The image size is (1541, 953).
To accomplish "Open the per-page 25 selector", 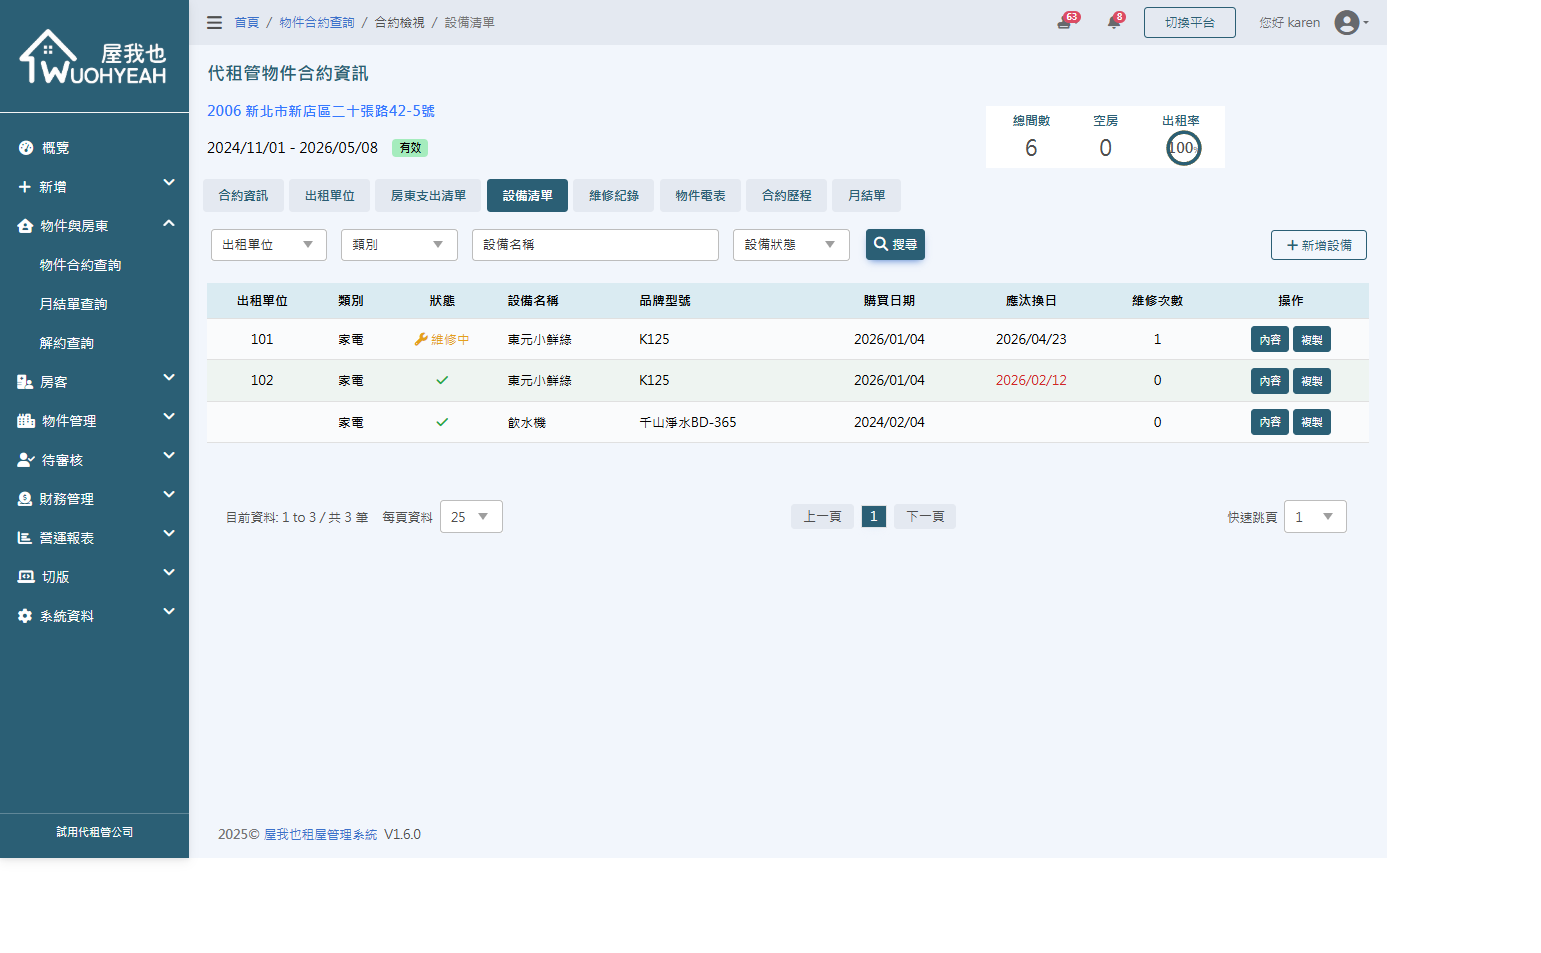I will tap(470, 516).
